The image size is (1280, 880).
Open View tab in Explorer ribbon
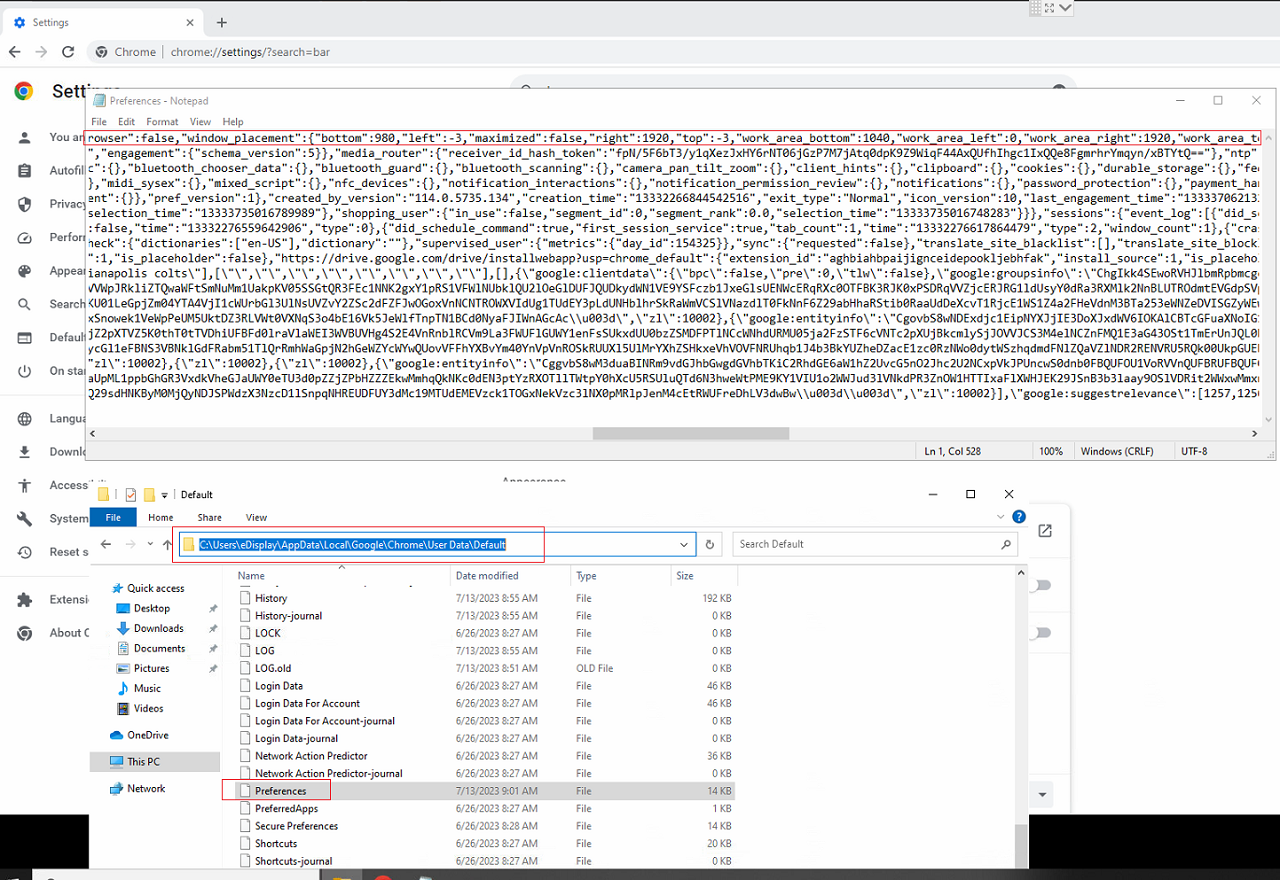256,517
